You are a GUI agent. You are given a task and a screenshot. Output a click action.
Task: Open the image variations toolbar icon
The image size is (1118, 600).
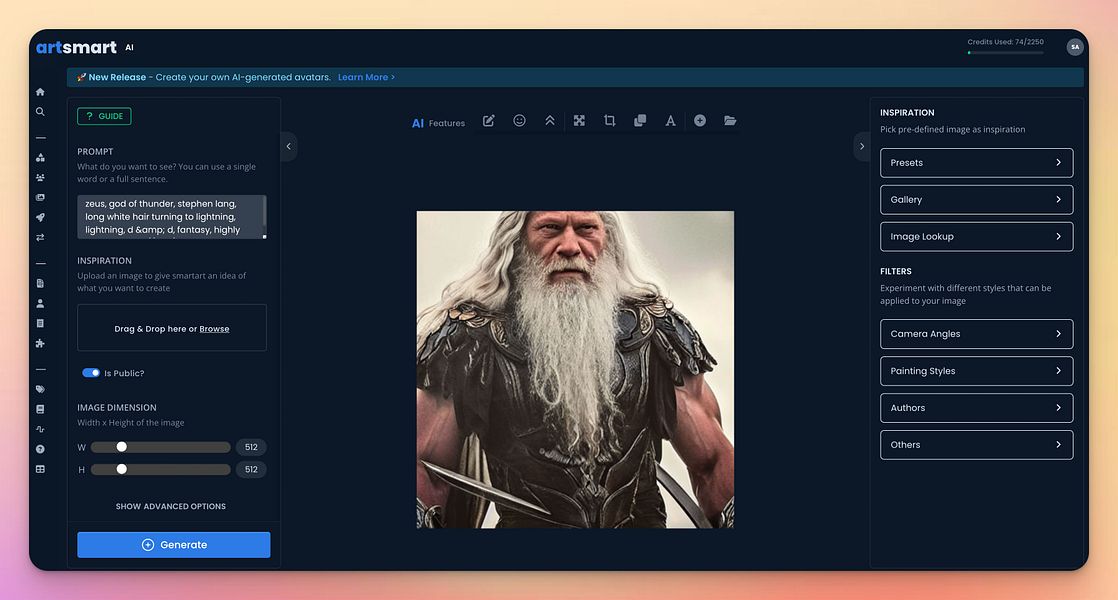[639, 120]
